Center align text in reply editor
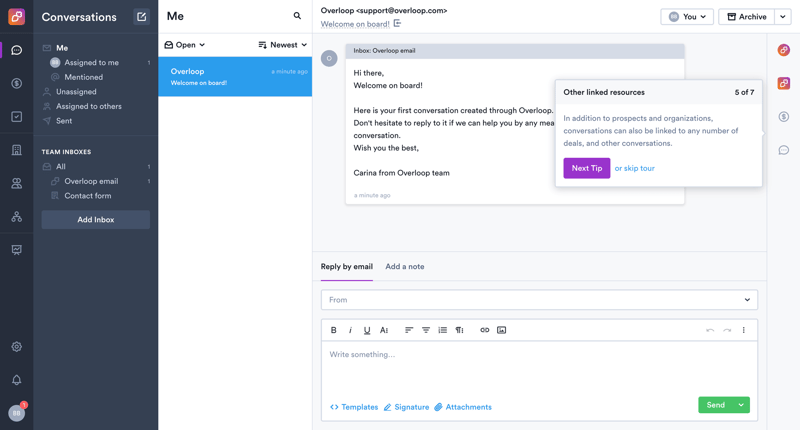800x430 pixels. pyautogui.click(x=426, y=330)
